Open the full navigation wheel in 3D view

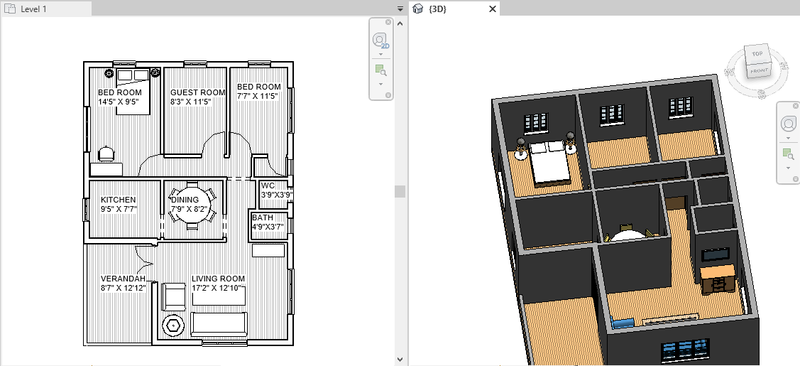click(x=788, y=124)
